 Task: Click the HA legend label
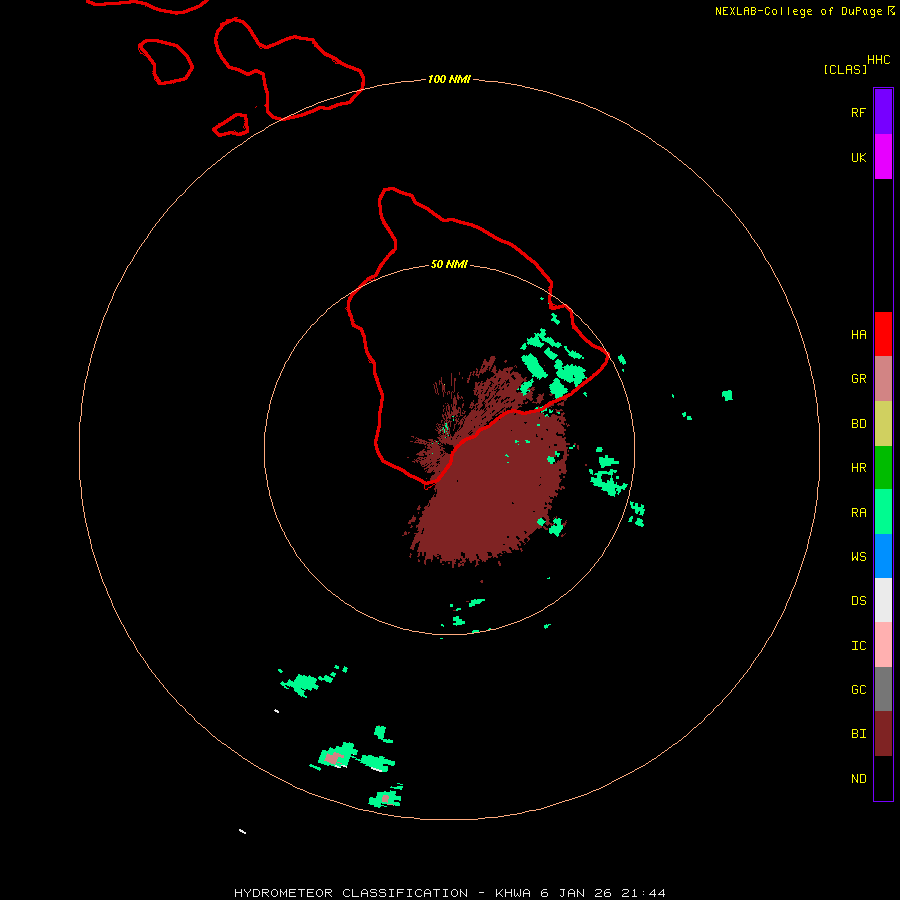(x=858, y=335)
